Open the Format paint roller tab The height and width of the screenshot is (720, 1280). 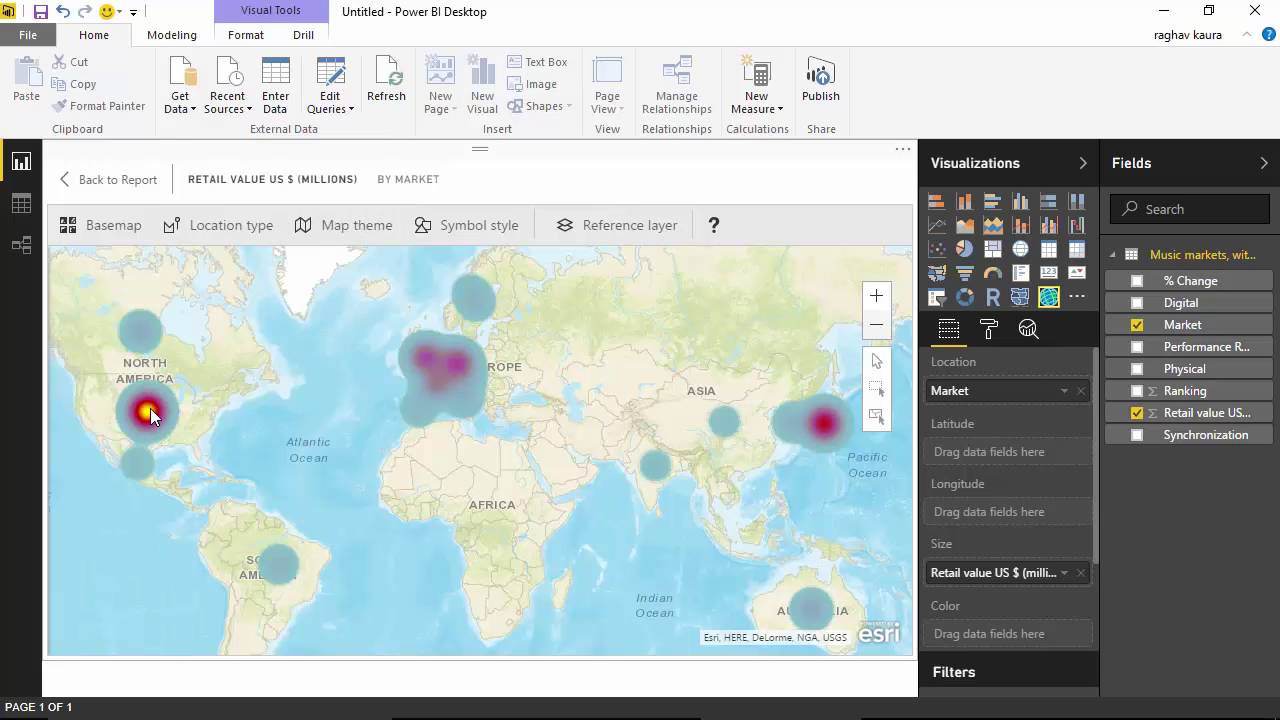(989, 329)
